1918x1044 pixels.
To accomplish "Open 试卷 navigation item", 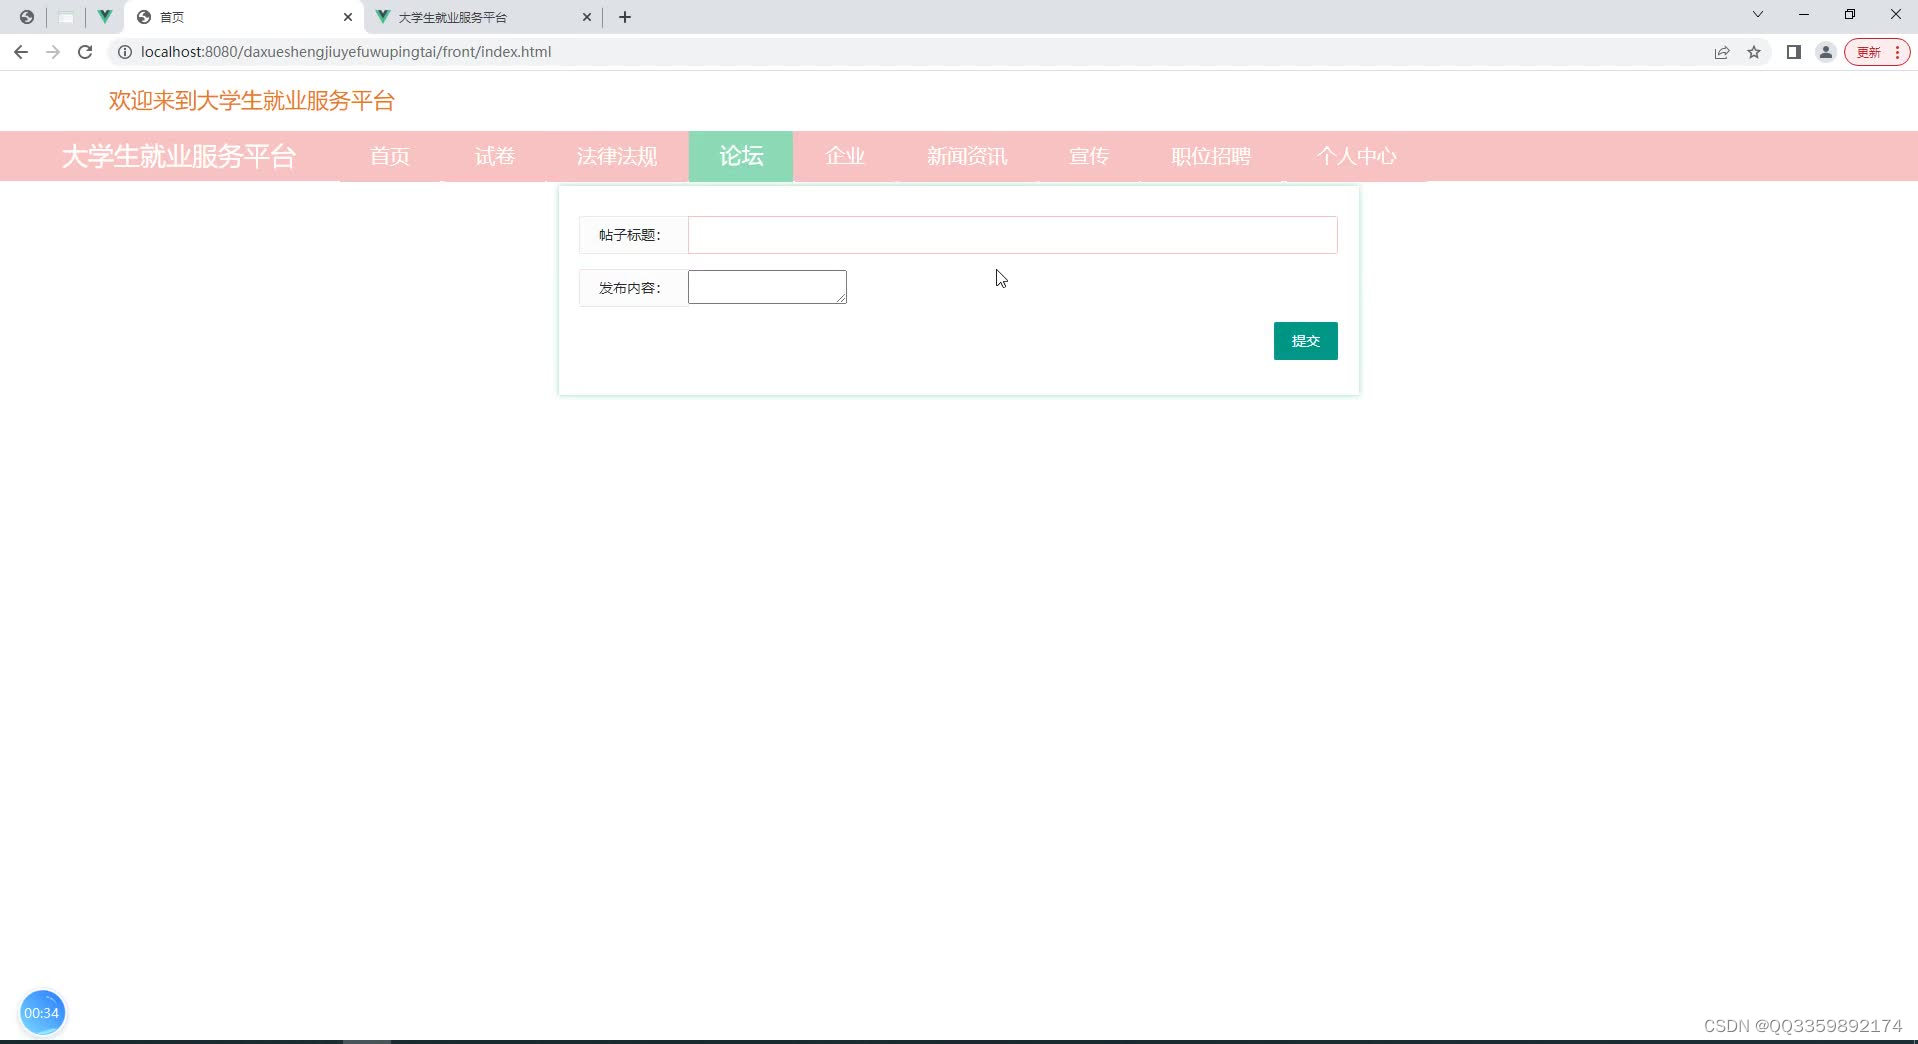I will click(x=495, y=156).
